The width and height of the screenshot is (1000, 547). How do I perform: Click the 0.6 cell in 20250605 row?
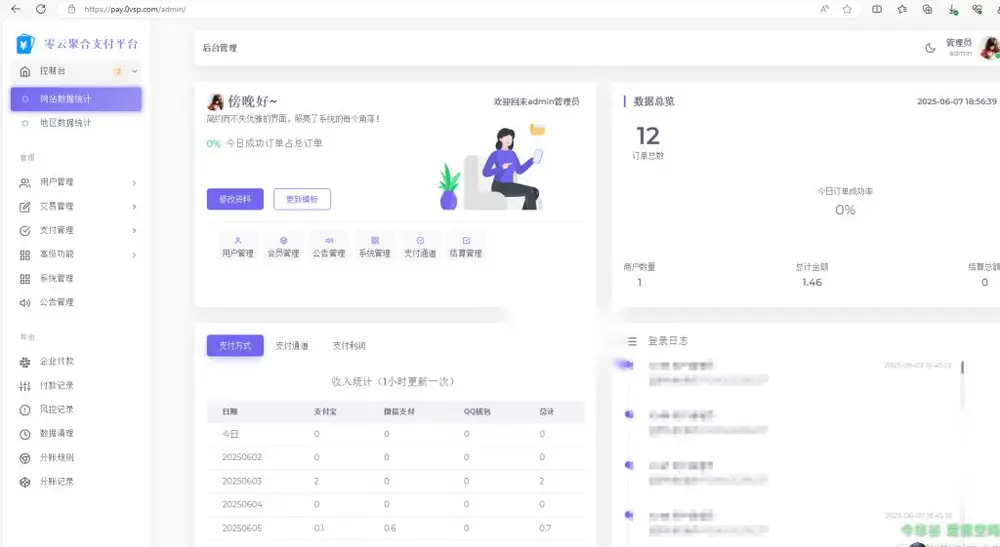(390, 528)
